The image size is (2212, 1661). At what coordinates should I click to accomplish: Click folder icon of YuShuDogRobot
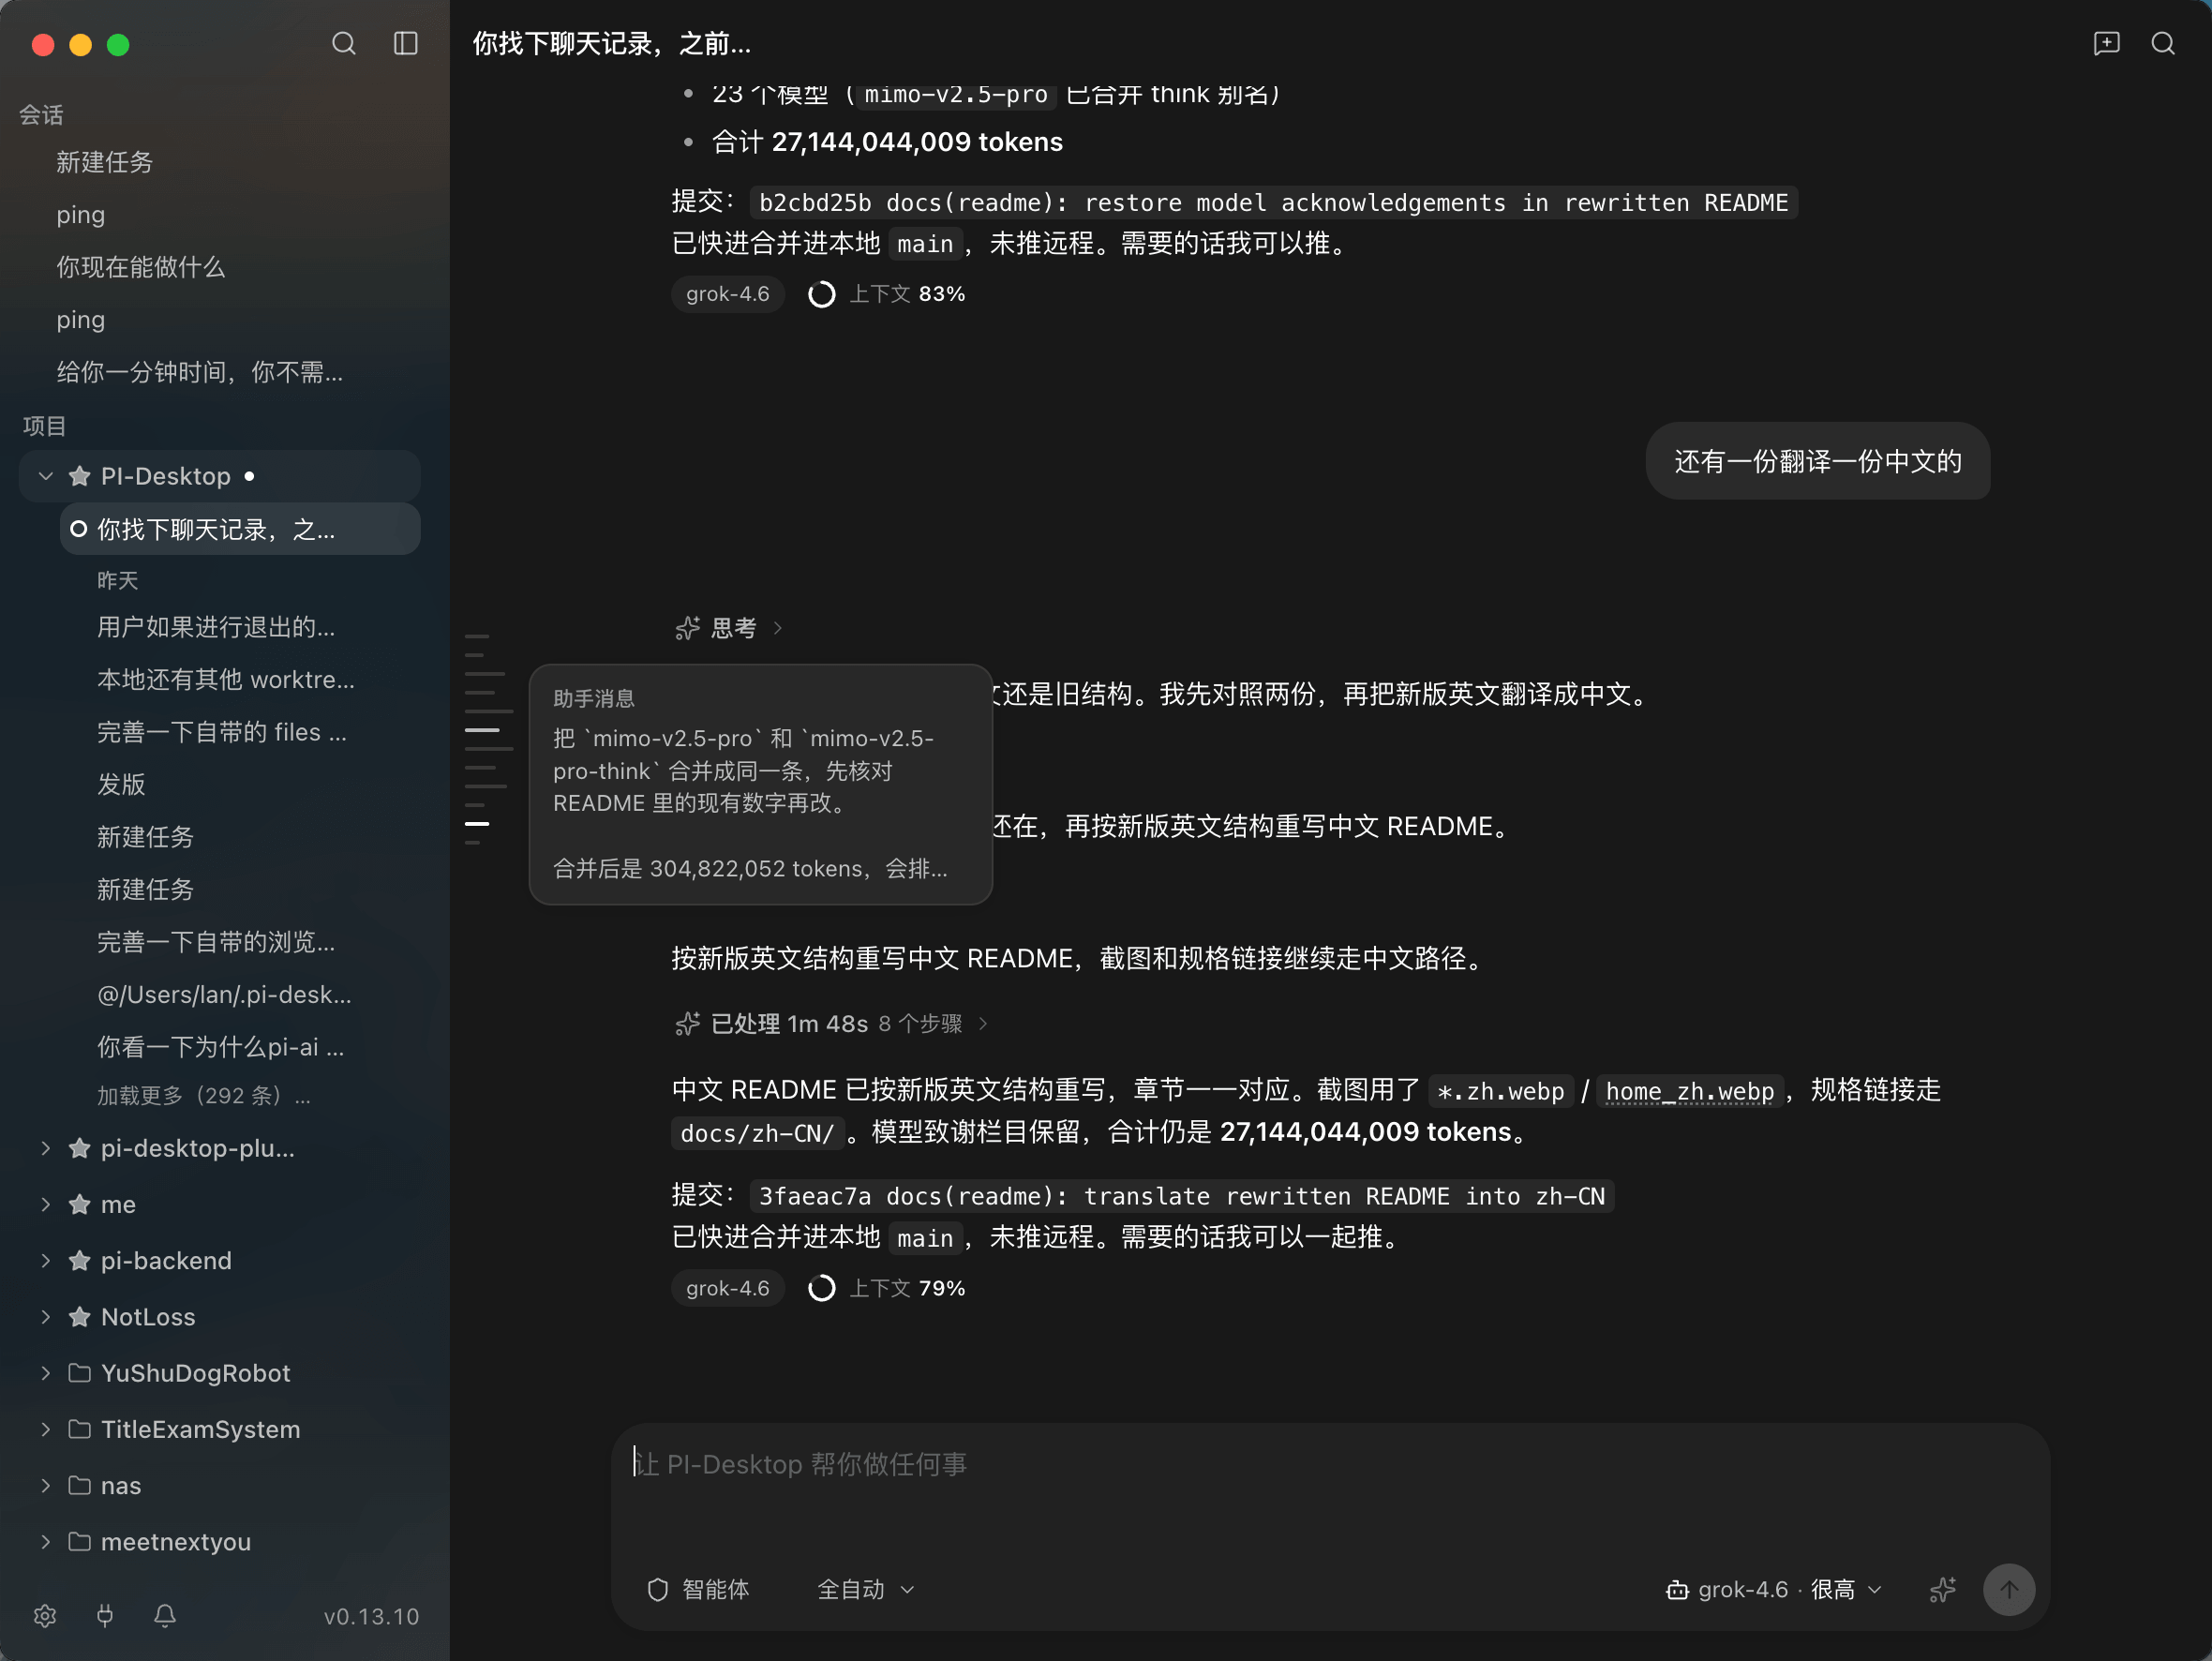[80, 1372]
